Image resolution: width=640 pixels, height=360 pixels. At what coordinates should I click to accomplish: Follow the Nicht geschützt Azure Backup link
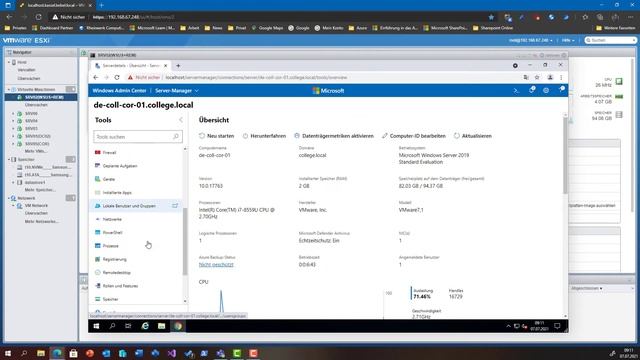216,264
